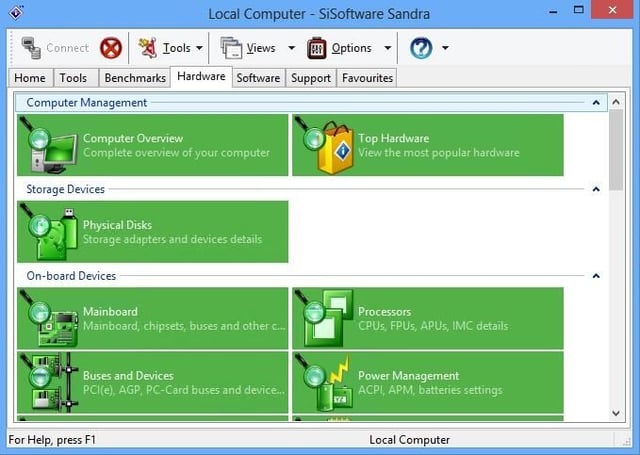Maximize the Sandra window

(578, 9)
